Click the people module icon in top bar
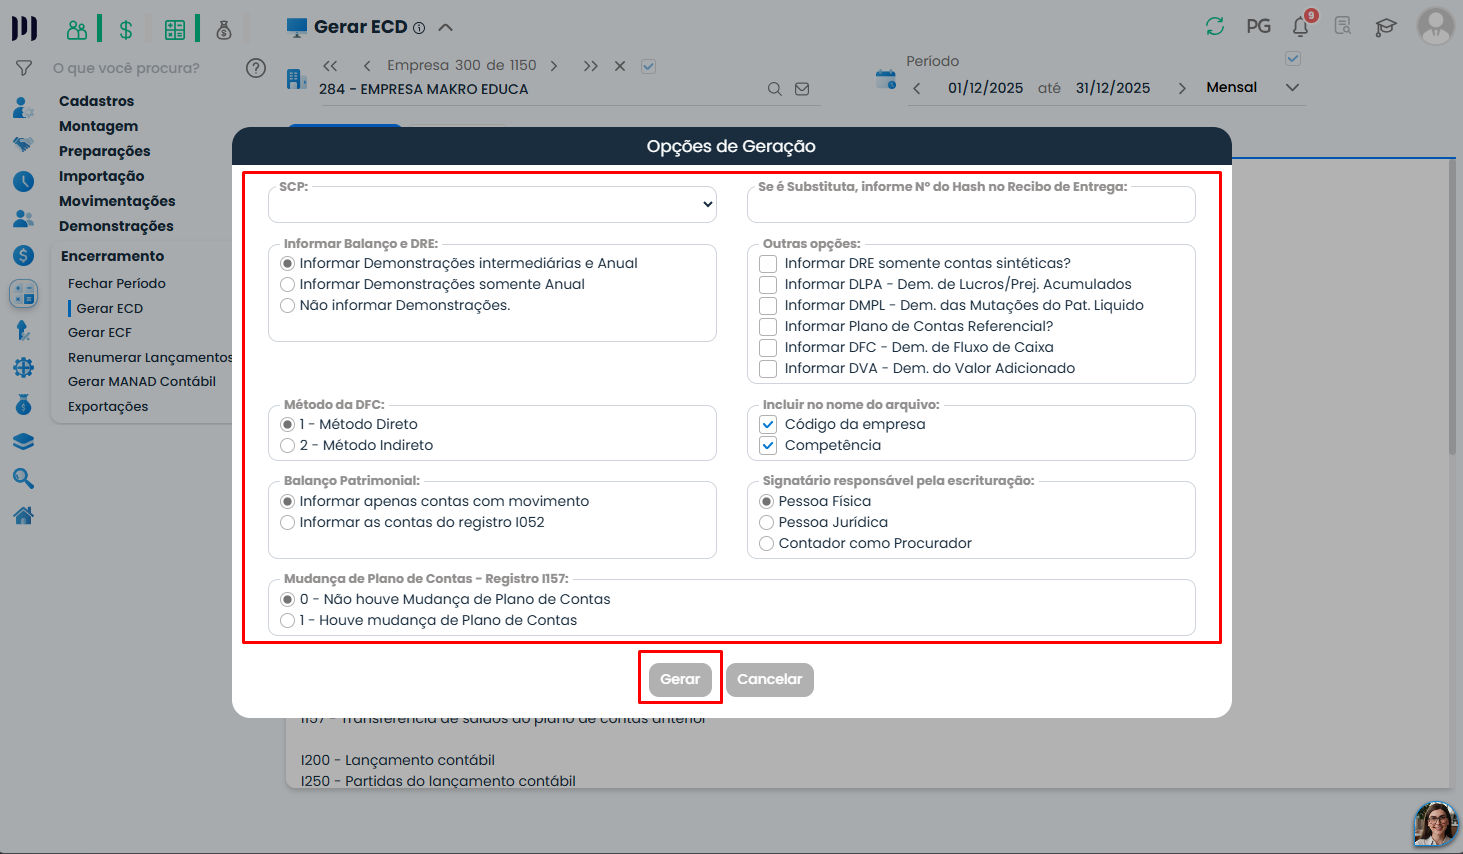Viewport: 1463px width, 854px height. click(77, 29)
